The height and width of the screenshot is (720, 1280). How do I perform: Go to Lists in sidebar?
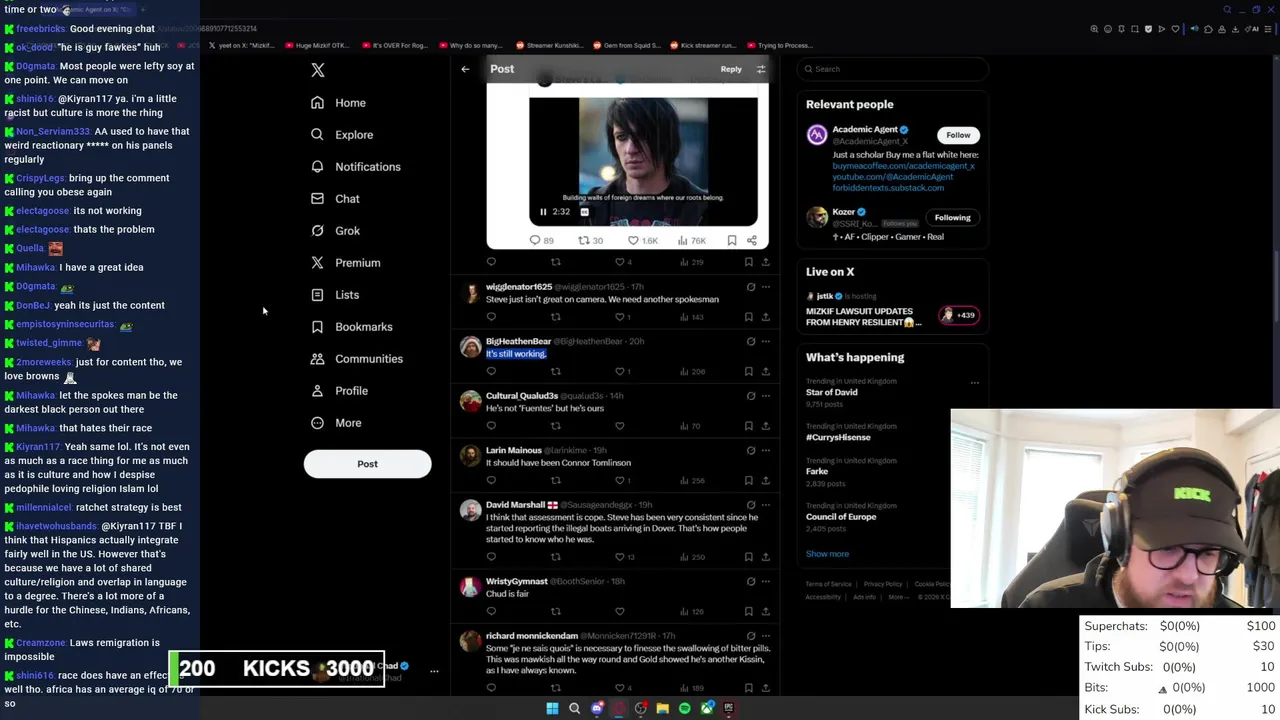click(335, 295)
